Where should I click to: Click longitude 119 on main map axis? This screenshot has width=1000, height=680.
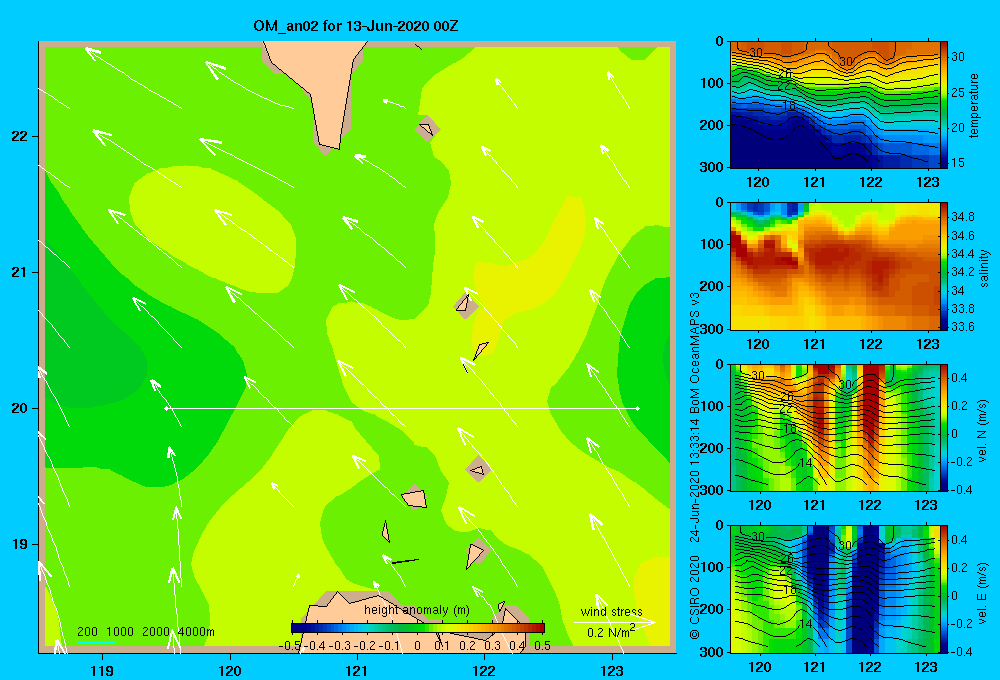(102, 670)
